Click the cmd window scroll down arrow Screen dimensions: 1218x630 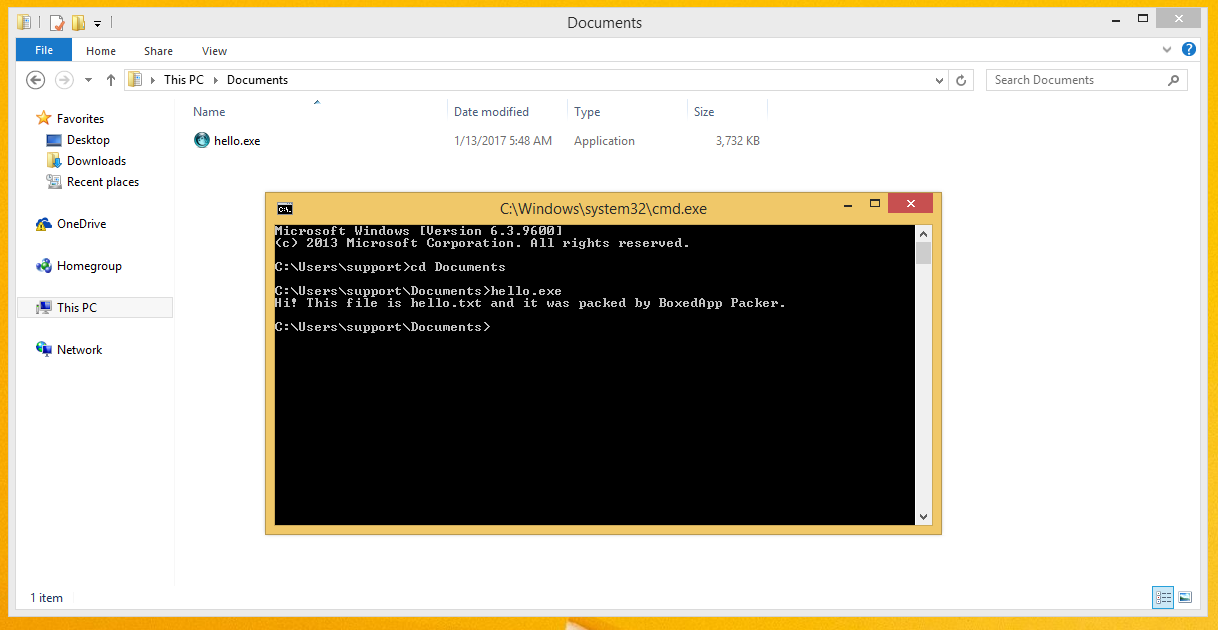pos(923,517)
